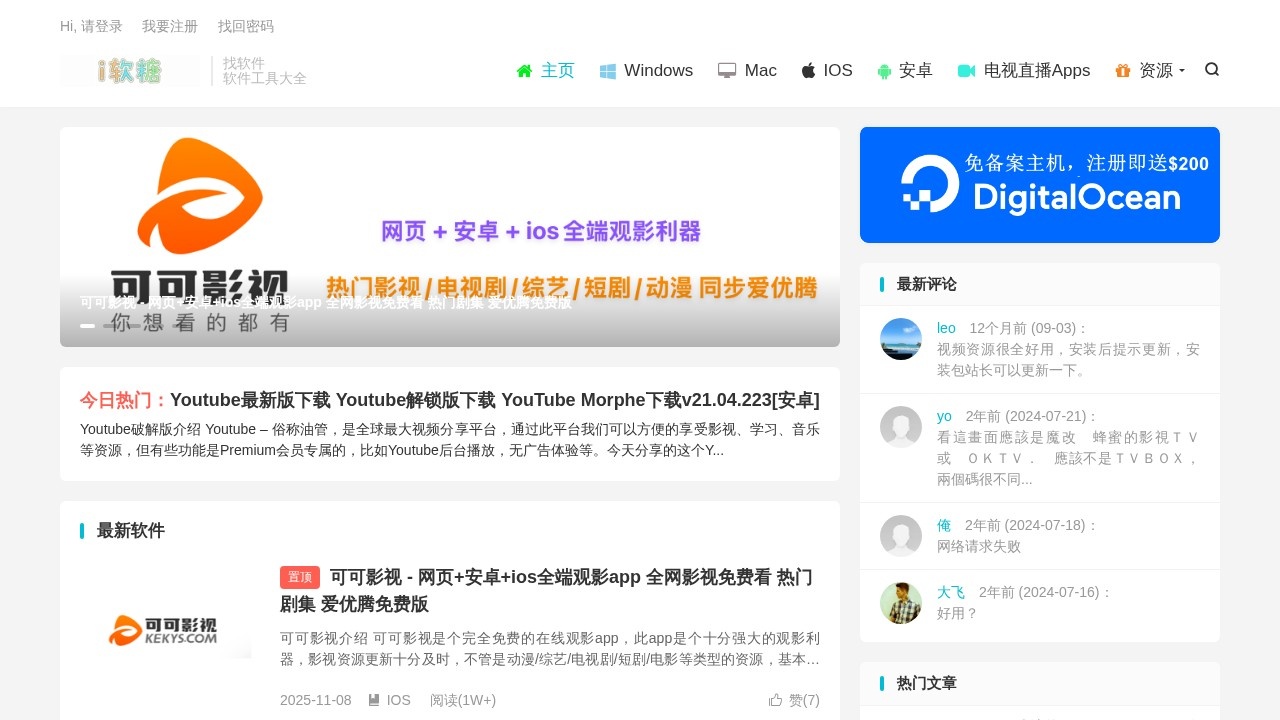Click commenter name leo

(x=946, y=328)
